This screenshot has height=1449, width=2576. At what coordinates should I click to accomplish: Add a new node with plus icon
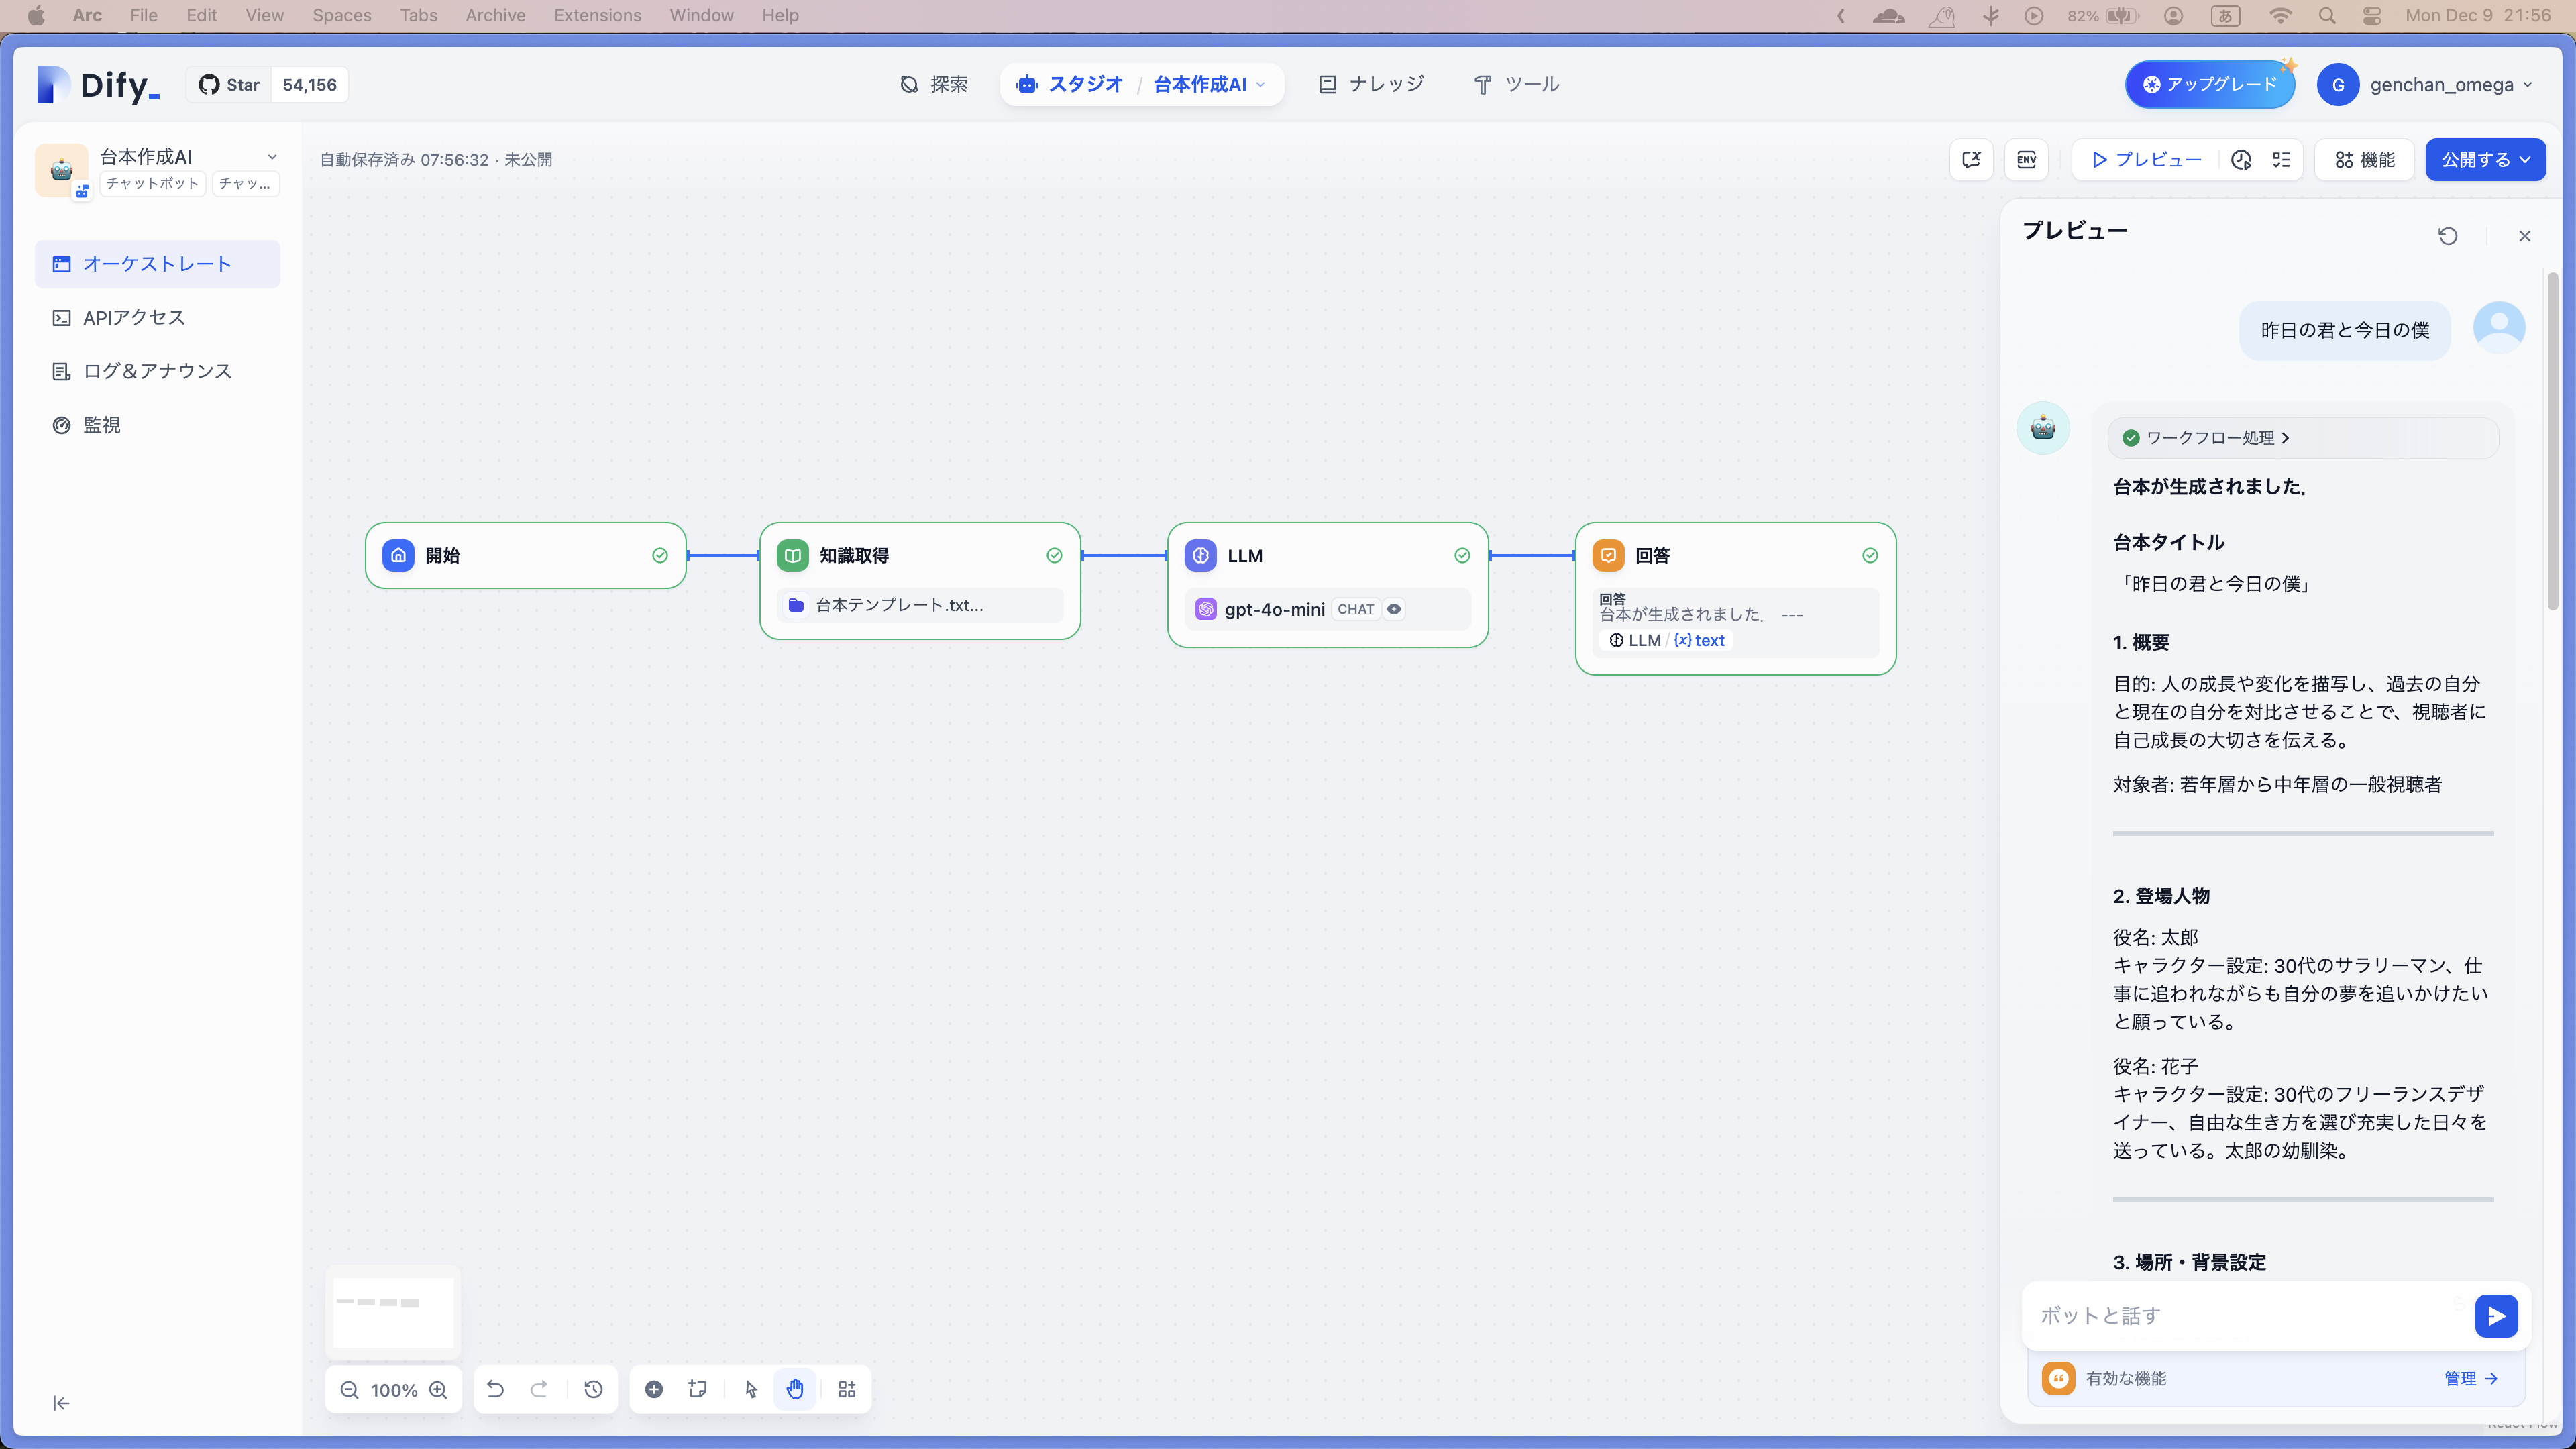click(654, 1389)
